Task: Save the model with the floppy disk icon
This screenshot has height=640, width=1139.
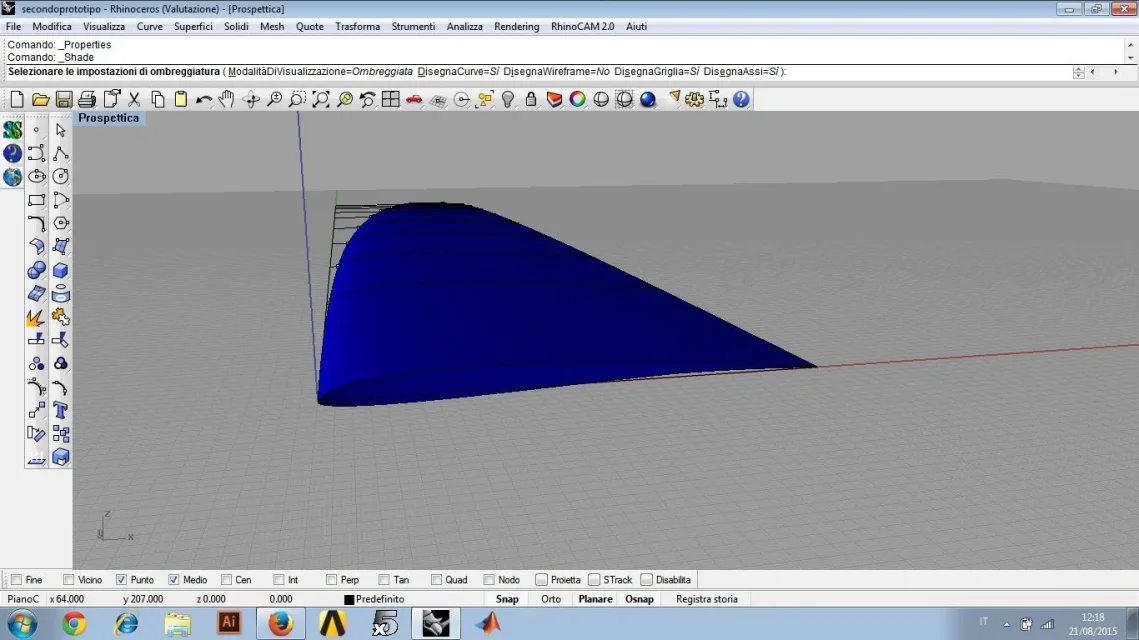Action: click(64, 100)
